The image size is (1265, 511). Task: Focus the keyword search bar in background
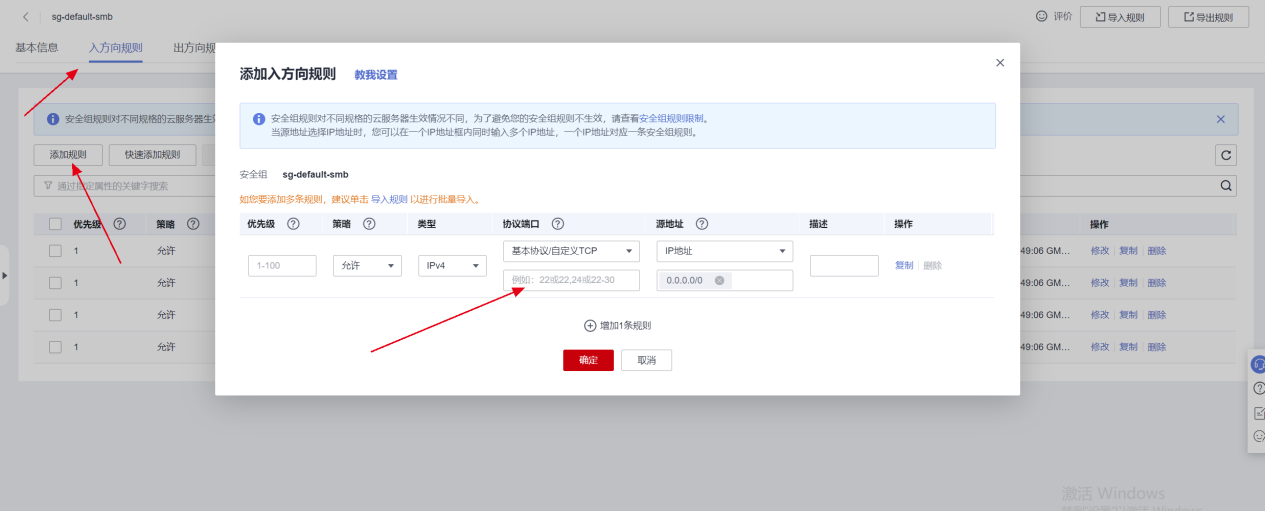pos(635,186)
